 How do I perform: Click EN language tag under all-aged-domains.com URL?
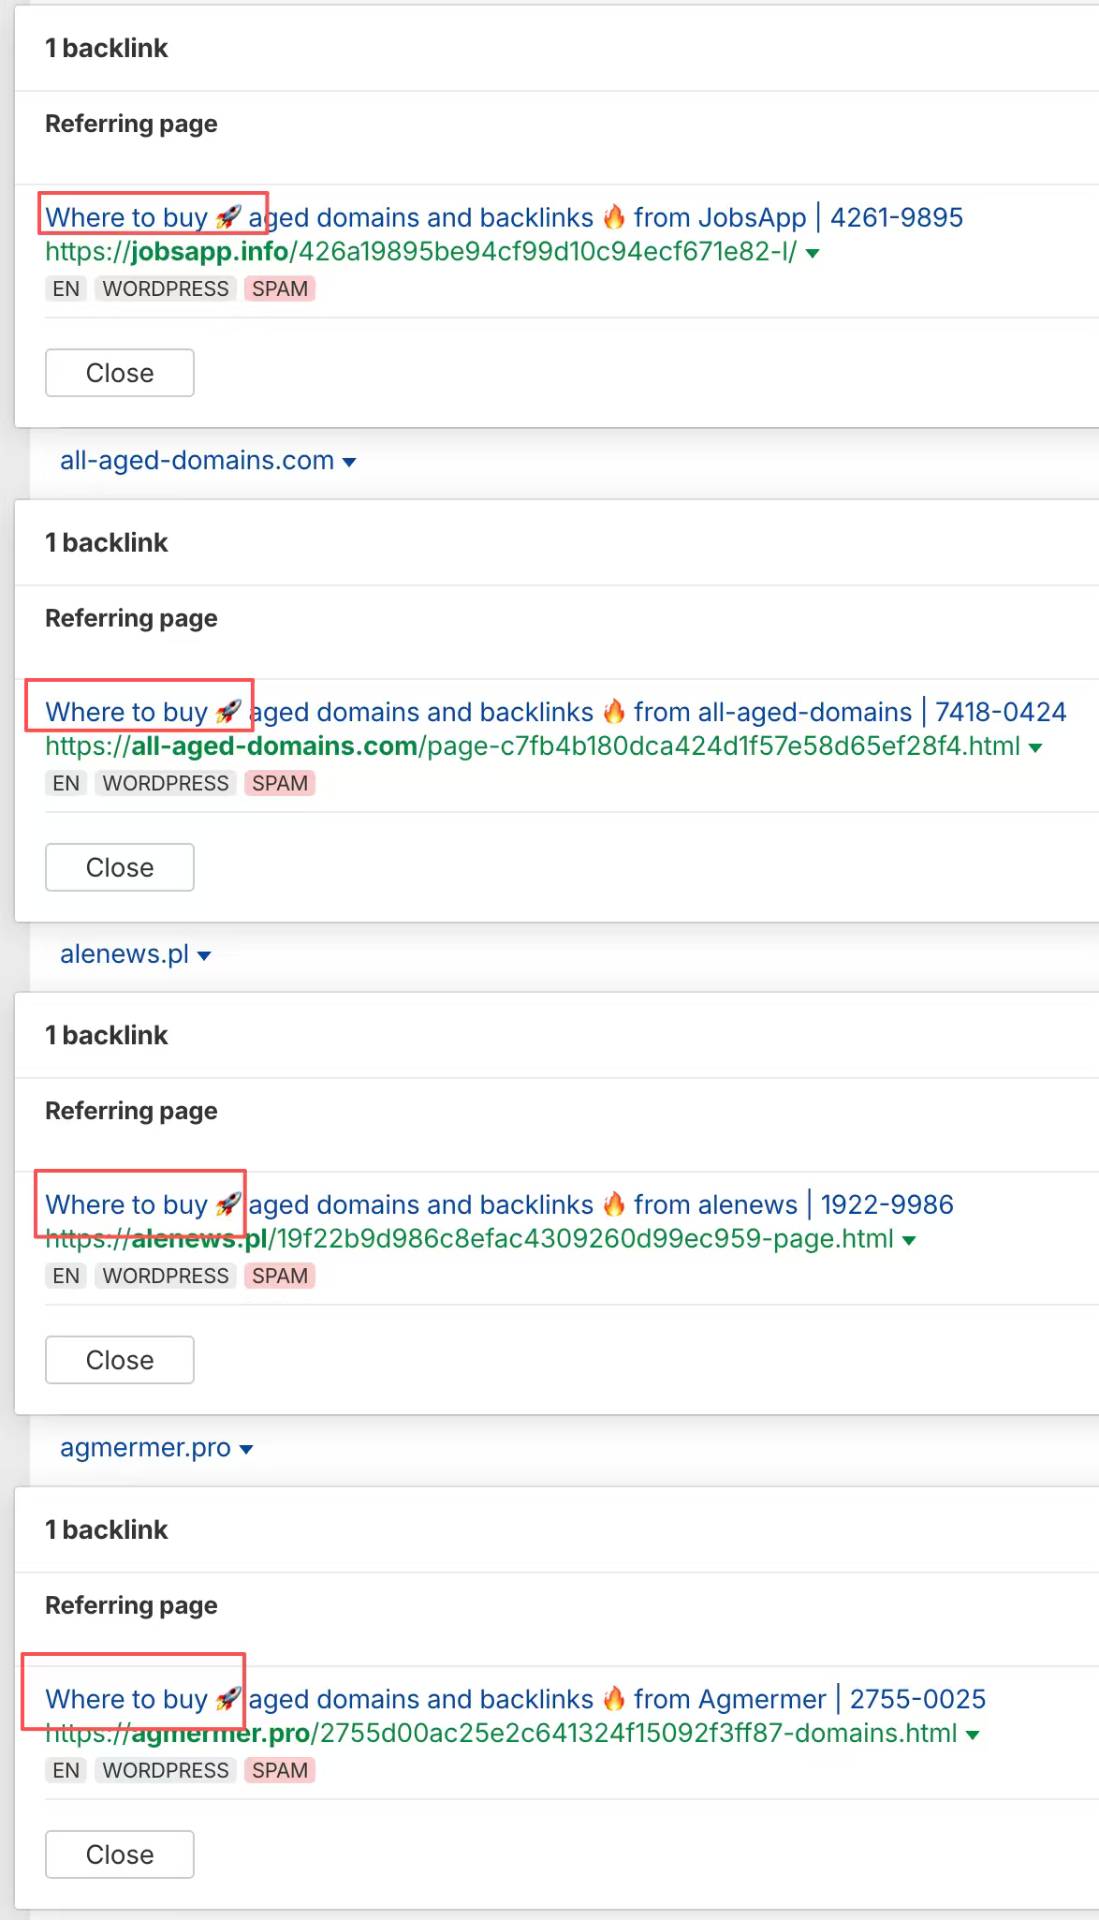click(66, 783)
